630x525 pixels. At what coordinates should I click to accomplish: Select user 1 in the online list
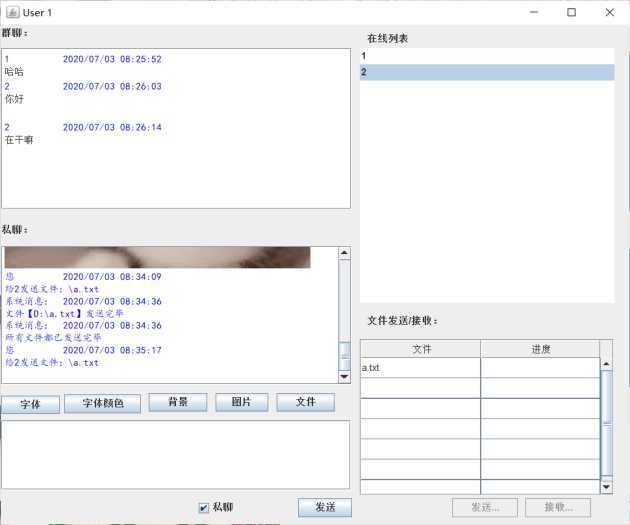pos(487,56)
